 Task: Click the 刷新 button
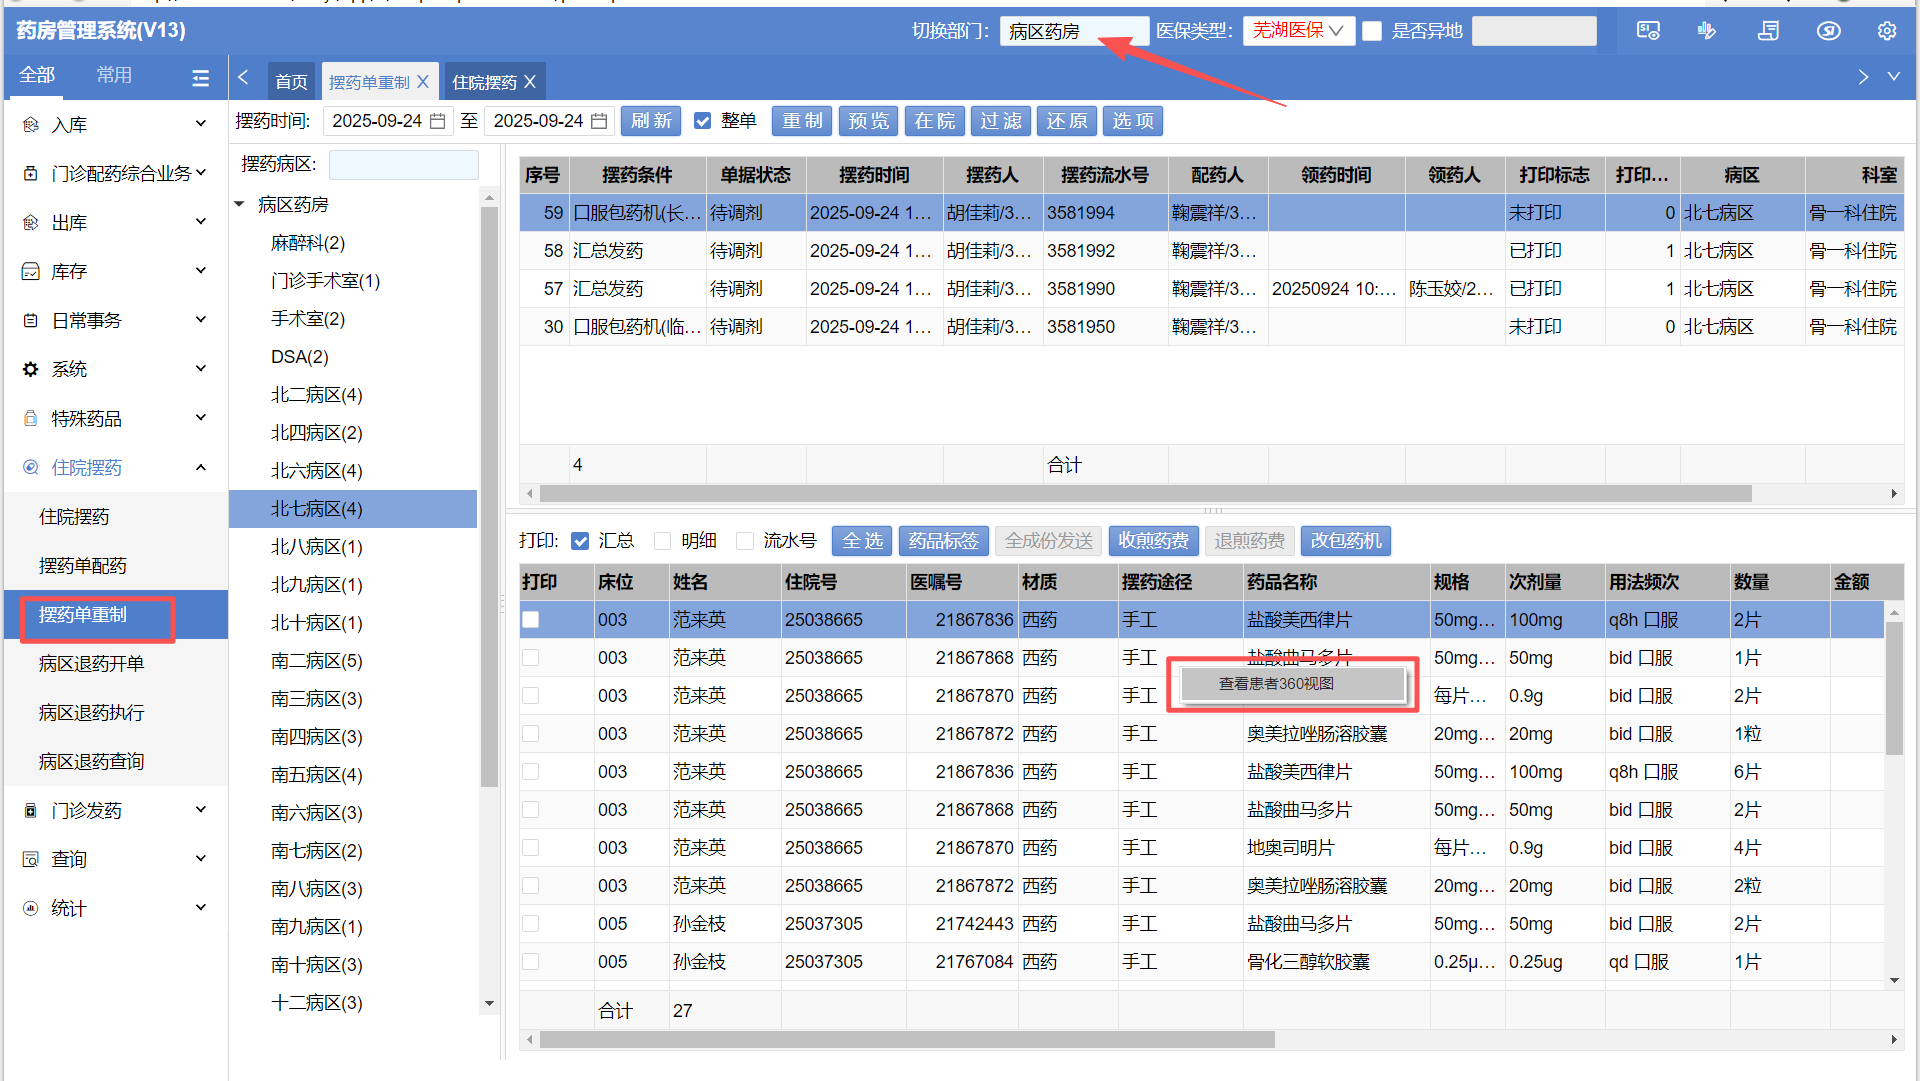pyautogui.click(x=651, y=121)
